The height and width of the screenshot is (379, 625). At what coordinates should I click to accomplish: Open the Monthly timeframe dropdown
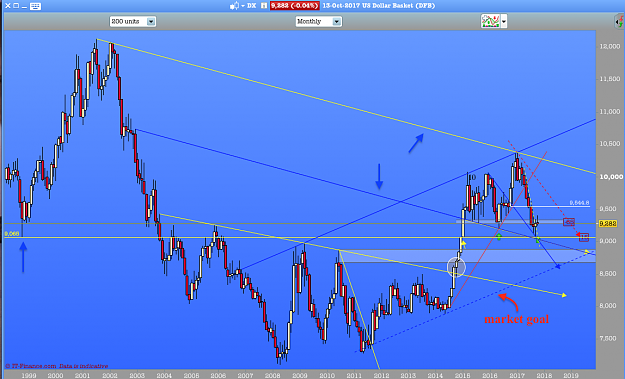pyautogui.click(x=318, y=22)
